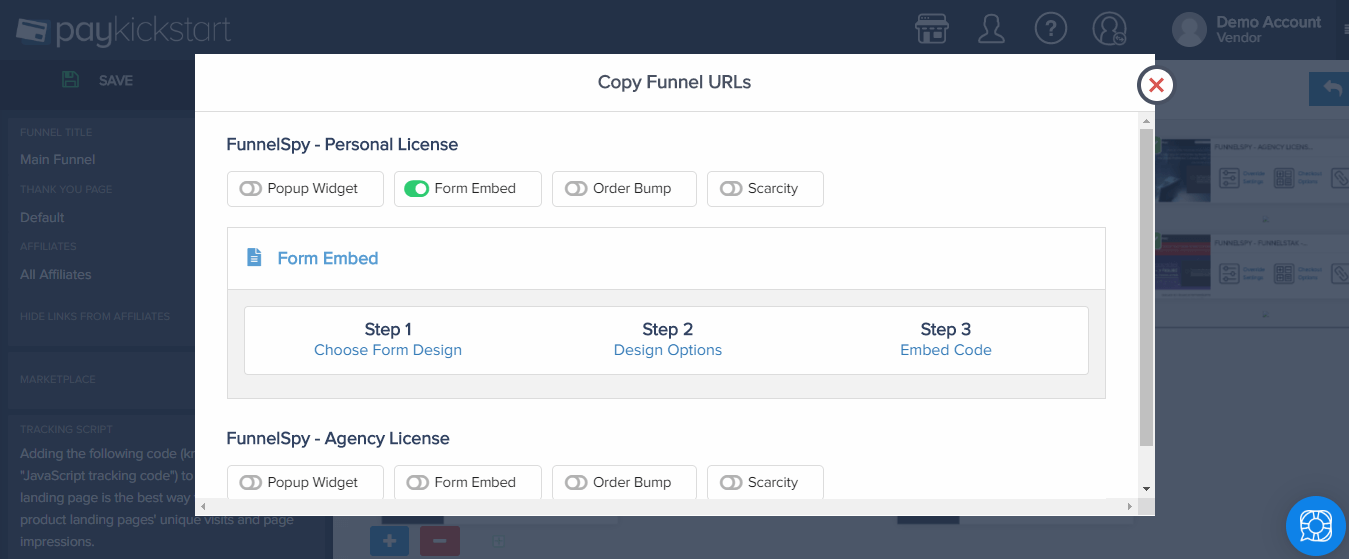The width and height of the screenshot is (1349, 559).
Task: Click the green floppy disk Save icon
Action: [70, 80]
